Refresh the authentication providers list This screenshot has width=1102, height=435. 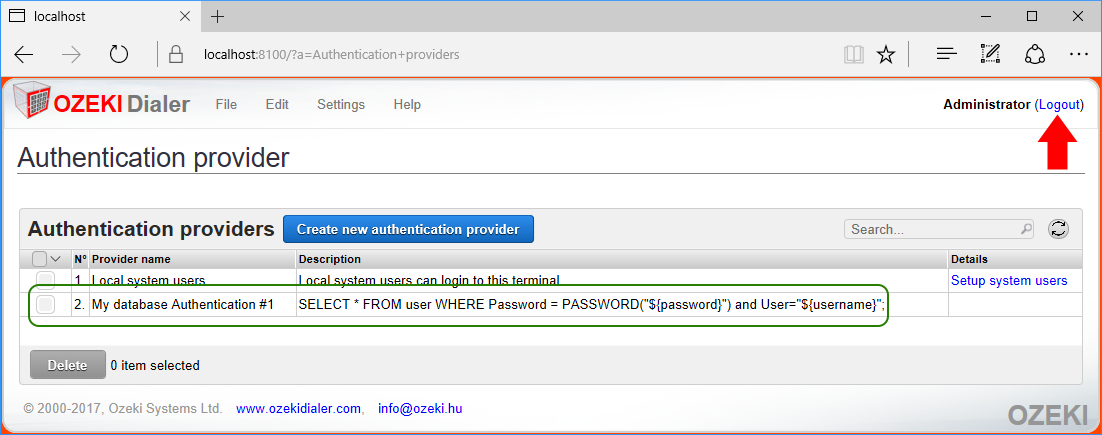pyautogui.click(x=1058, y=229)
